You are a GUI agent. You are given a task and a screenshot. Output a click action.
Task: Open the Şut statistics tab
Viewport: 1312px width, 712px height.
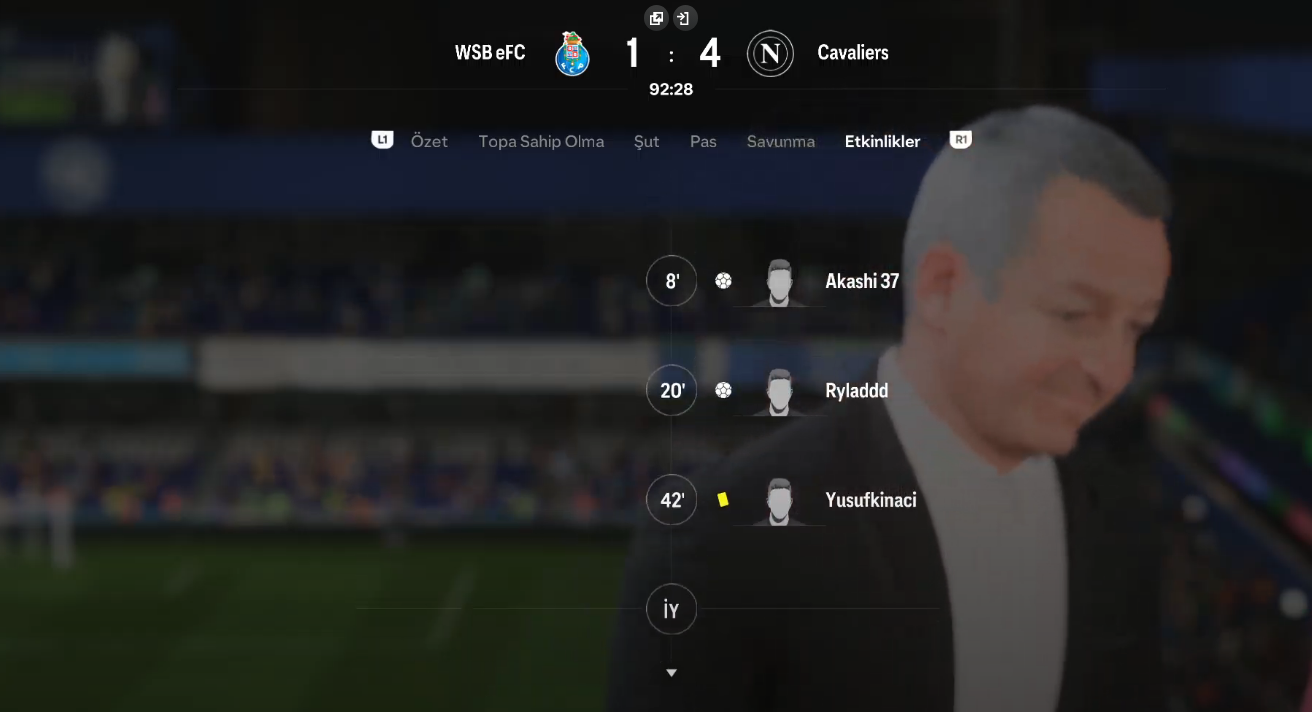tap(647, 142)
